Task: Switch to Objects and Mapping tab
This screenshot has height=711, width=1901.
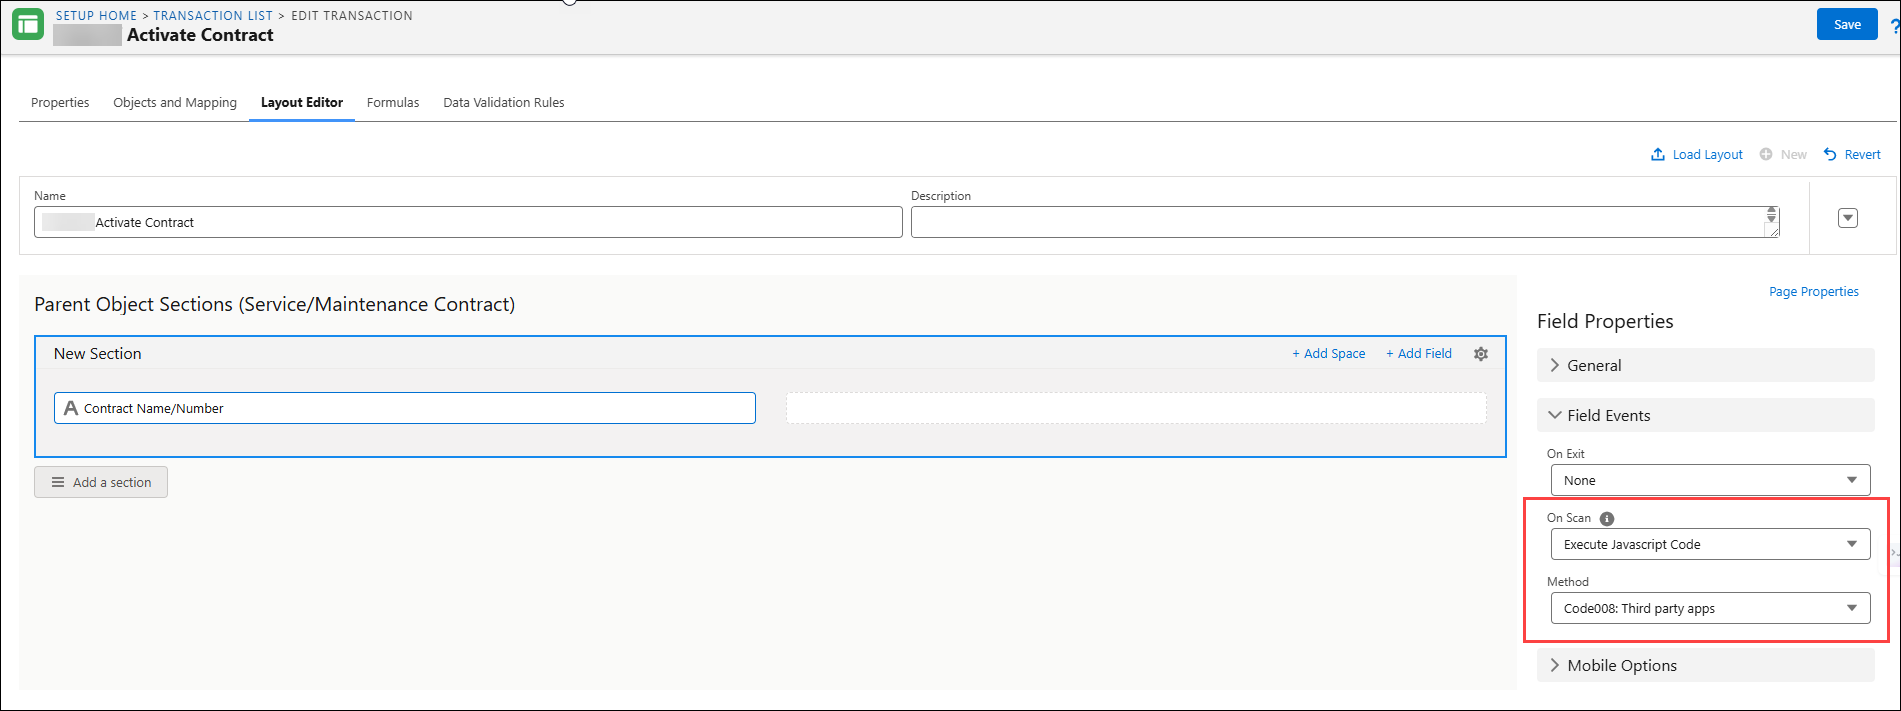Action: (175, 102)
